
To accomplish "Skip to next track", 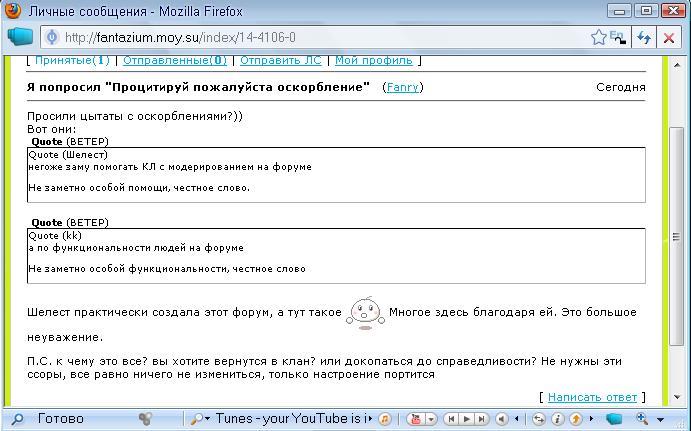I will tap(482, 419).
